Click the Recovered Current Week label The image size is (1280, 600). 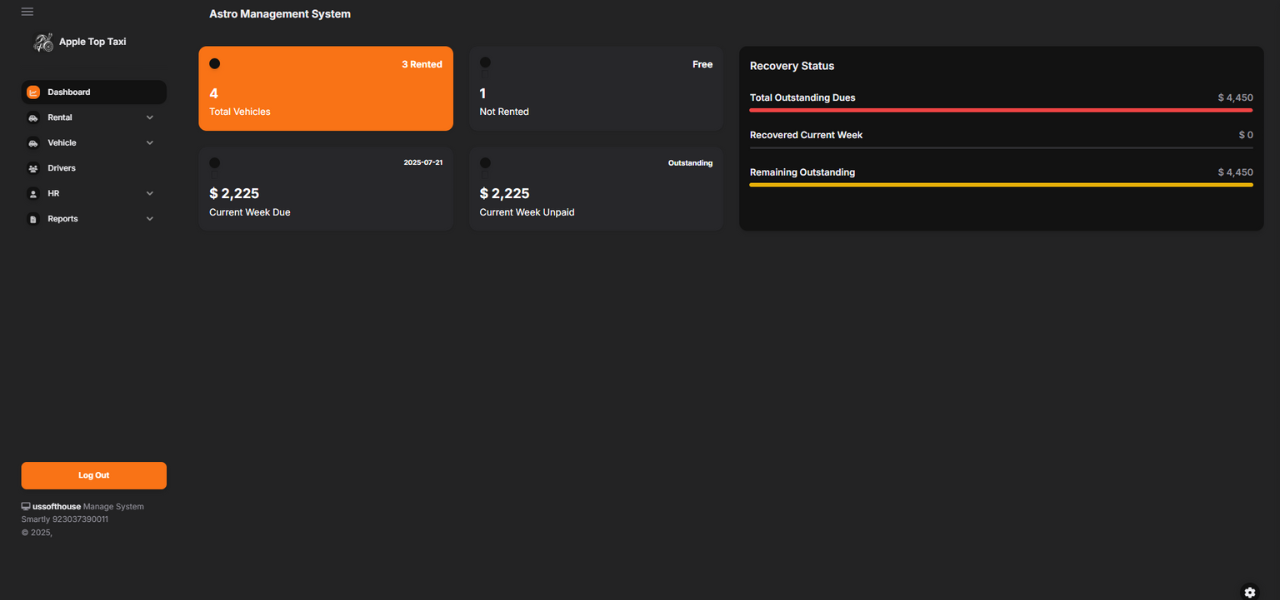click(806, 135)
